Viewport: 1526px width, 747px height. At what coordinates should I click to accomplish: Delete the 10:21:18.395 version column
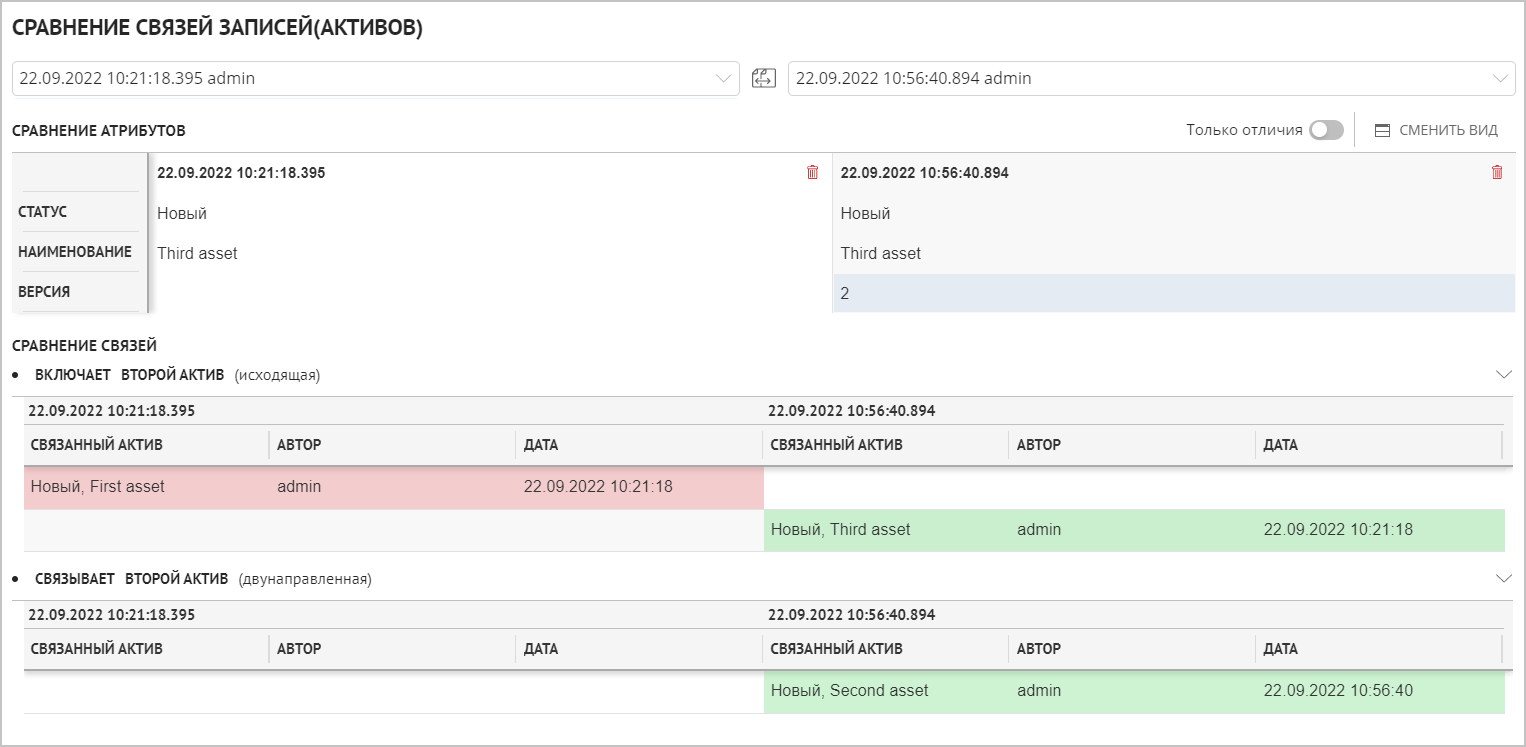click(812, 172)
